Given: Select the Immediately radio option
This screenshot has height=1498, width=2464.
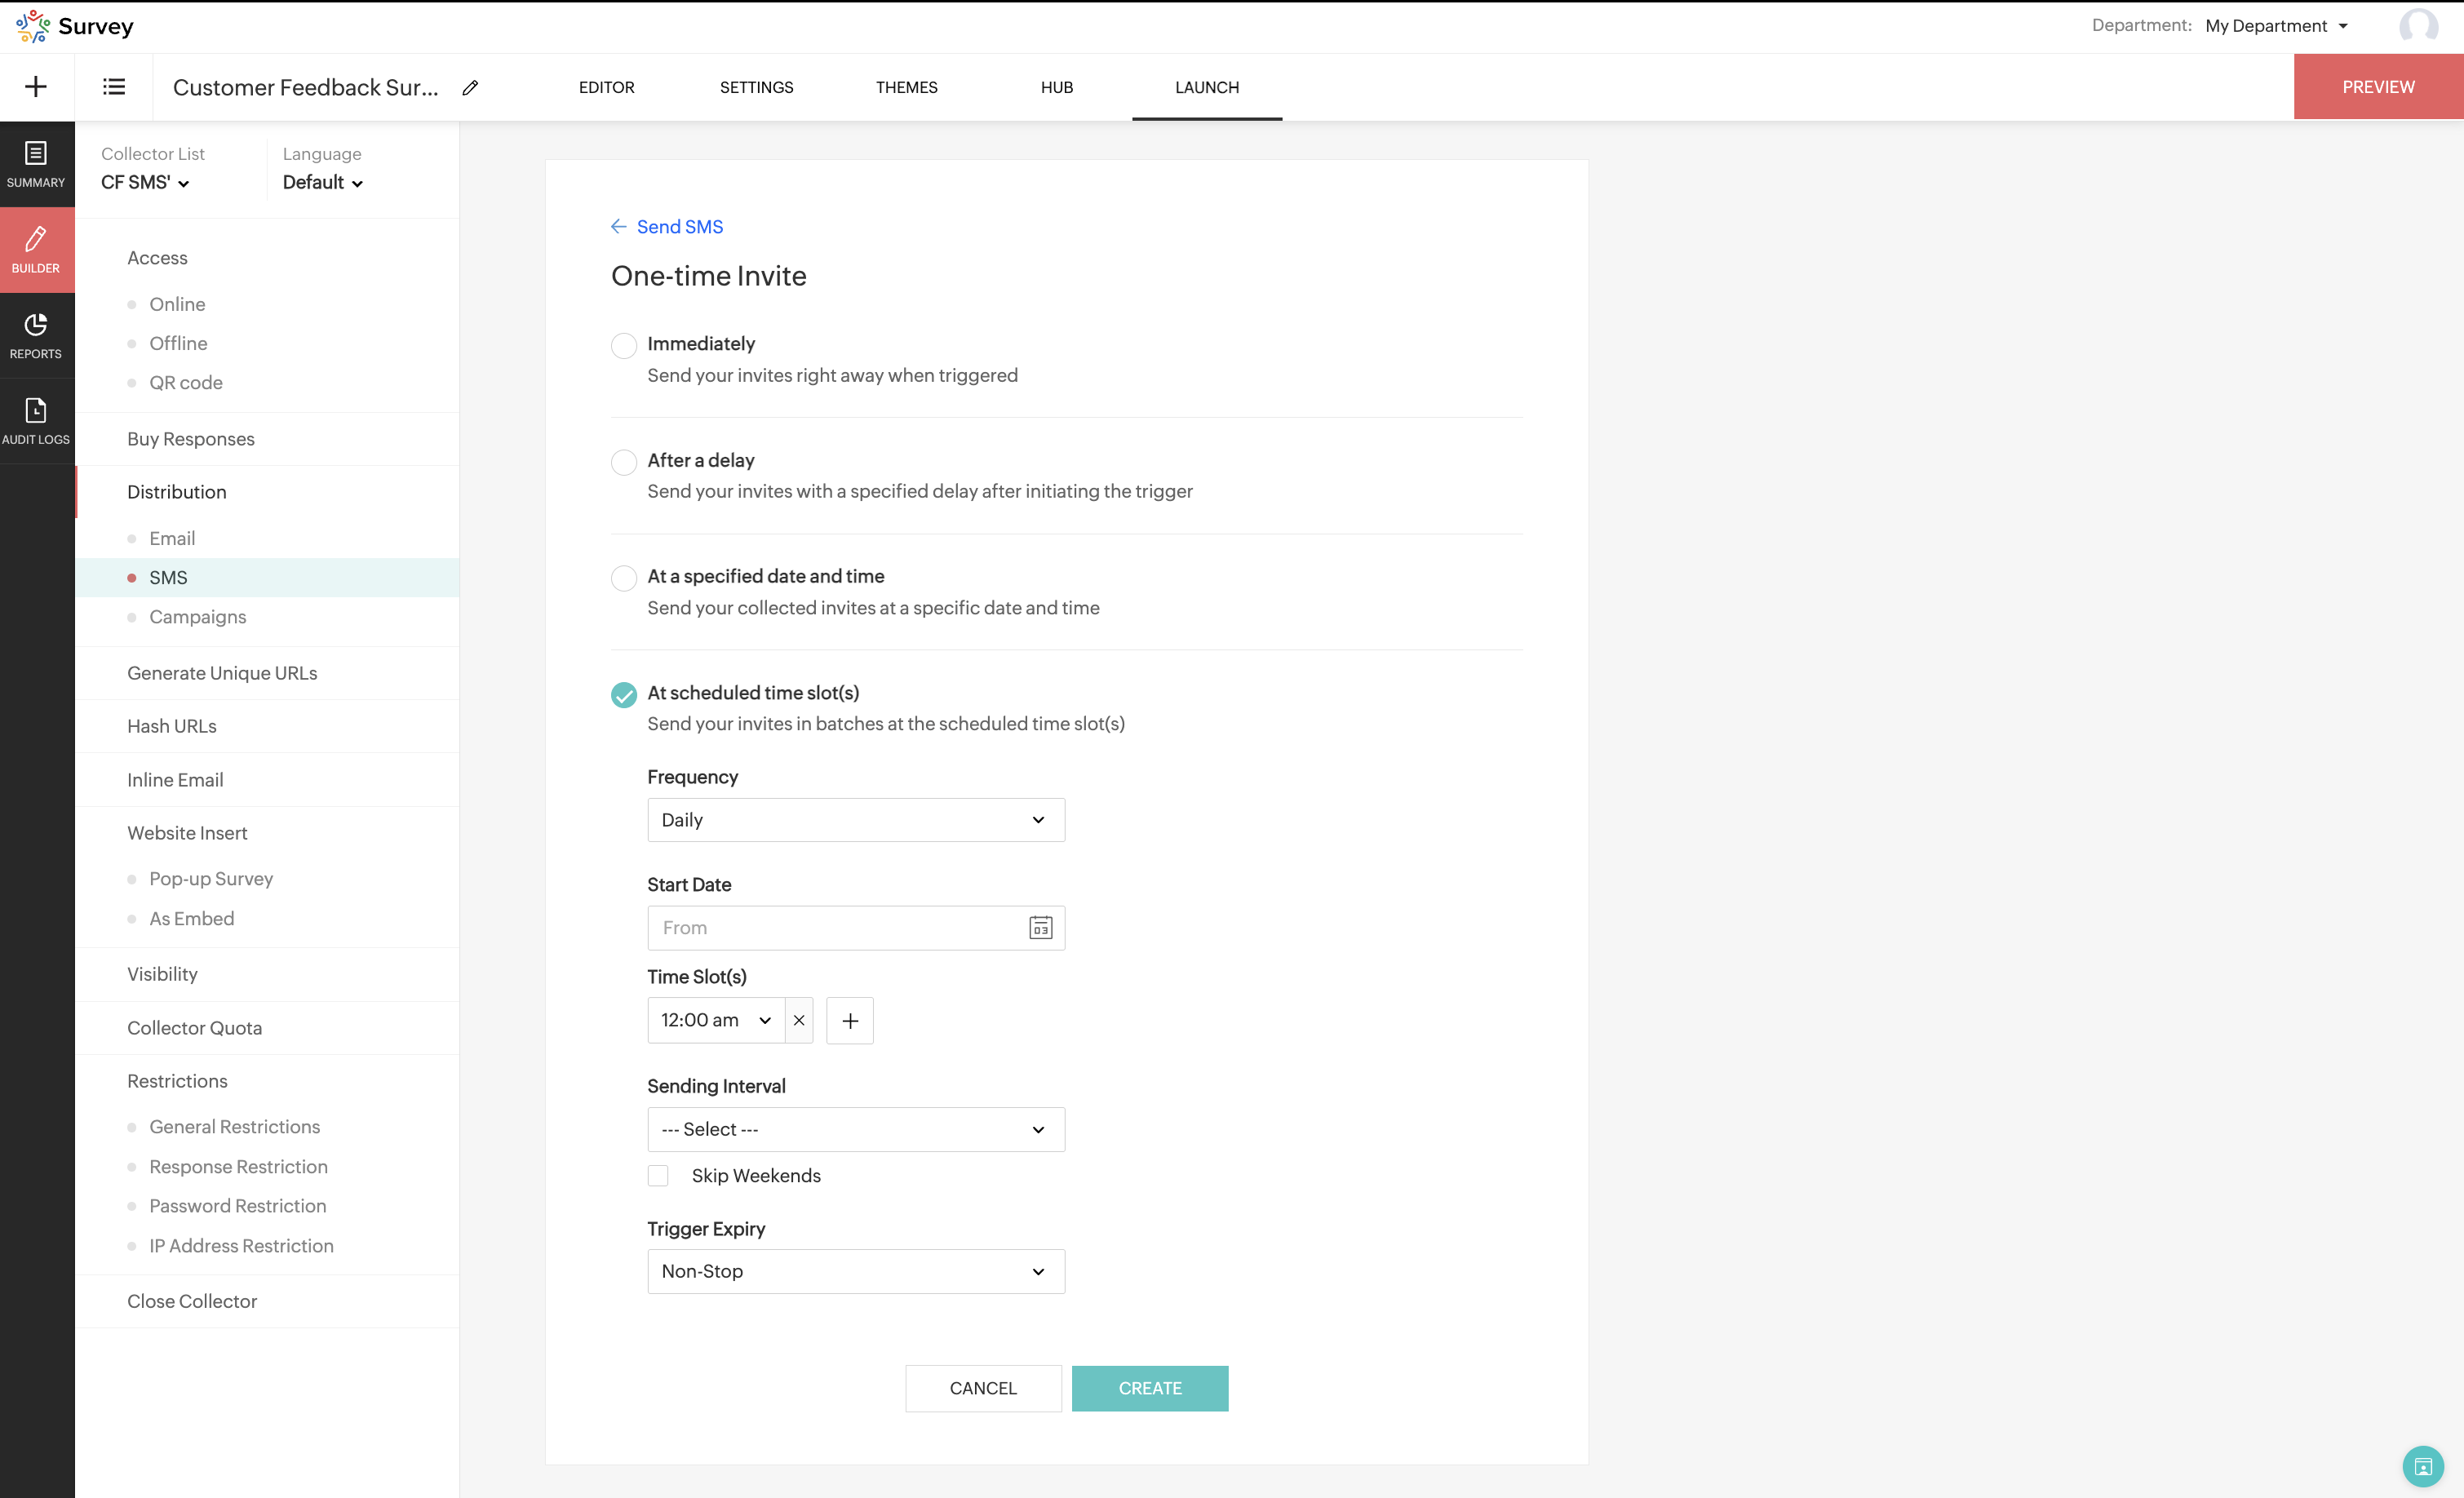Looking at the screenshot, I should coord(624,346).
